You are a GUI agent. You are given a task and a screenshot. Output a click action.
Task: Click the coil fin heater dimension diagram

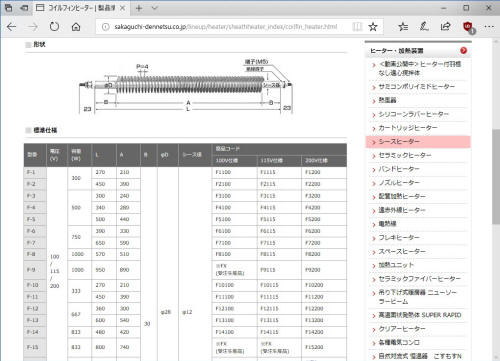(186, 86)
